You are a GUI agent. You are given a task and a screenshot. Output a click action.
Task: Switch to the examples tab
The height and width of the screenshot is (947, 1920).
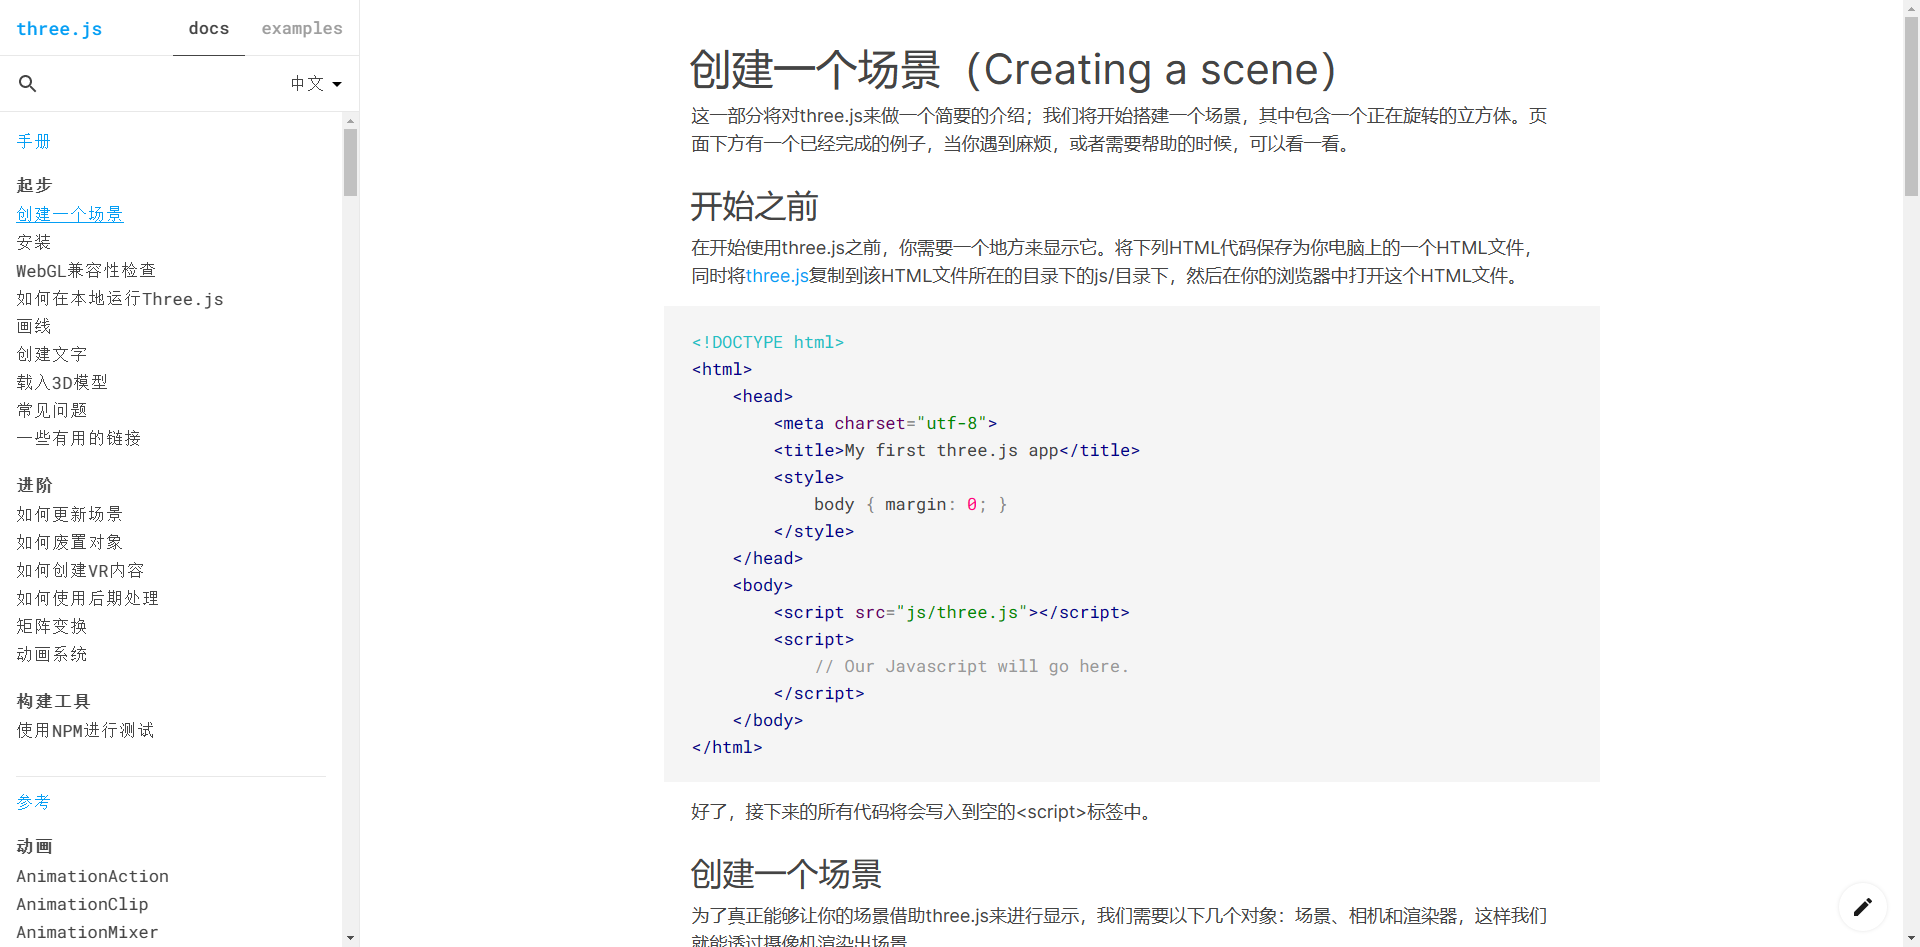pos(302,28)
